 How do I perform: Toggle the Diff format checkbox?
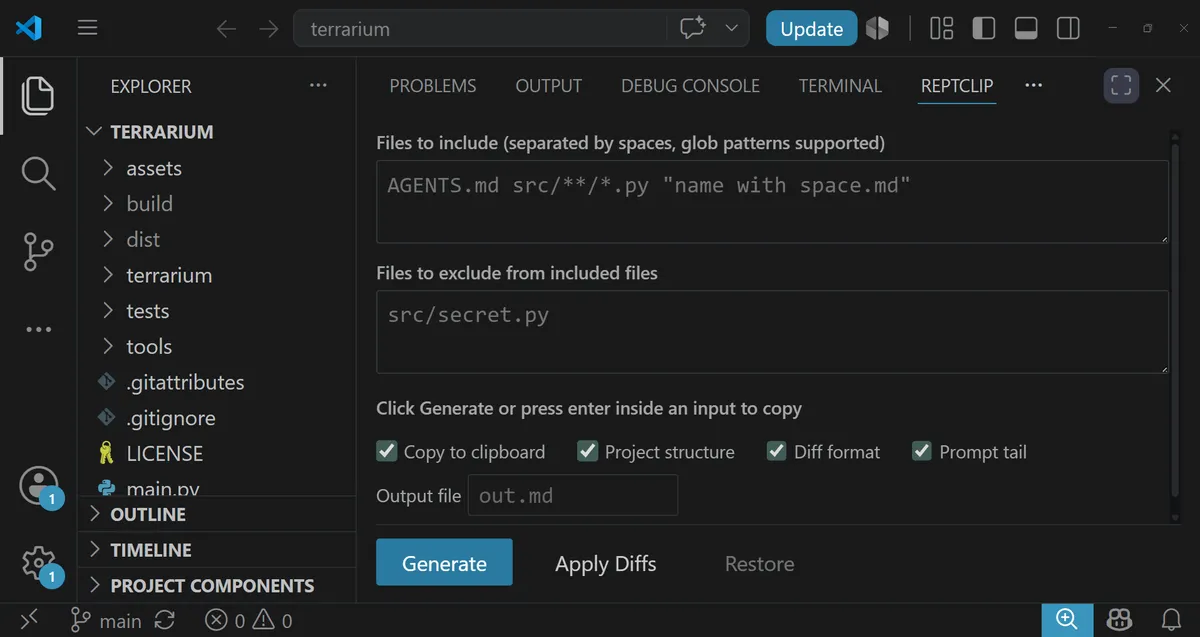coord(777,451)
